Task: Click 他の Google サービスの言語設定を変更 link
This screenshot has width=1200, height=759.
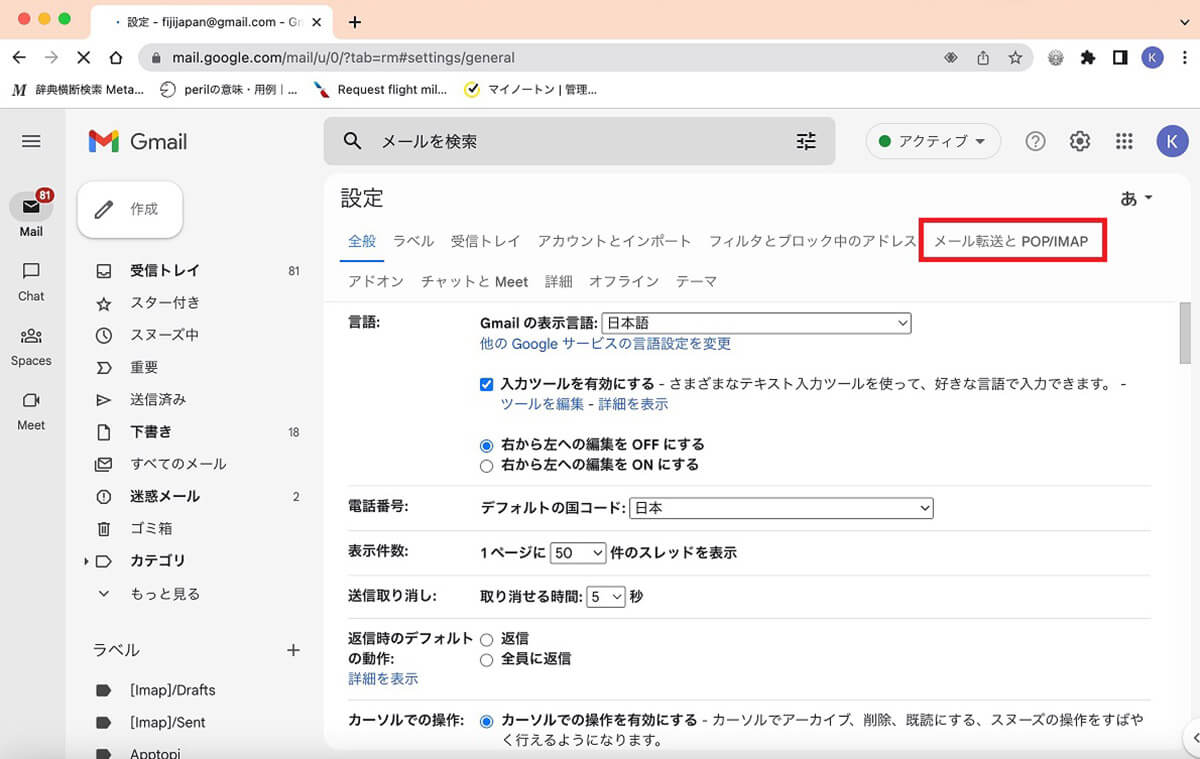Action: coord(605,344)
